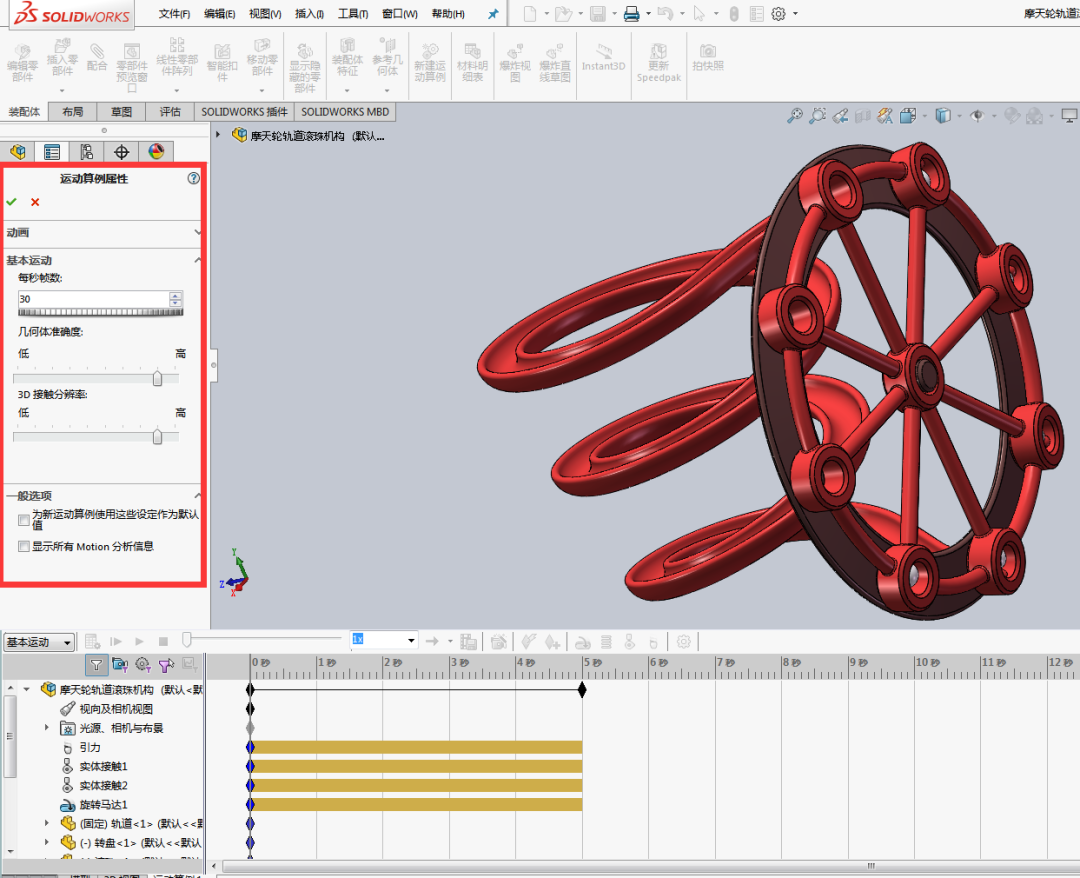Confirm settings with the green checkmark
This screenshot has width=1080, height=878.
[11, 201]
